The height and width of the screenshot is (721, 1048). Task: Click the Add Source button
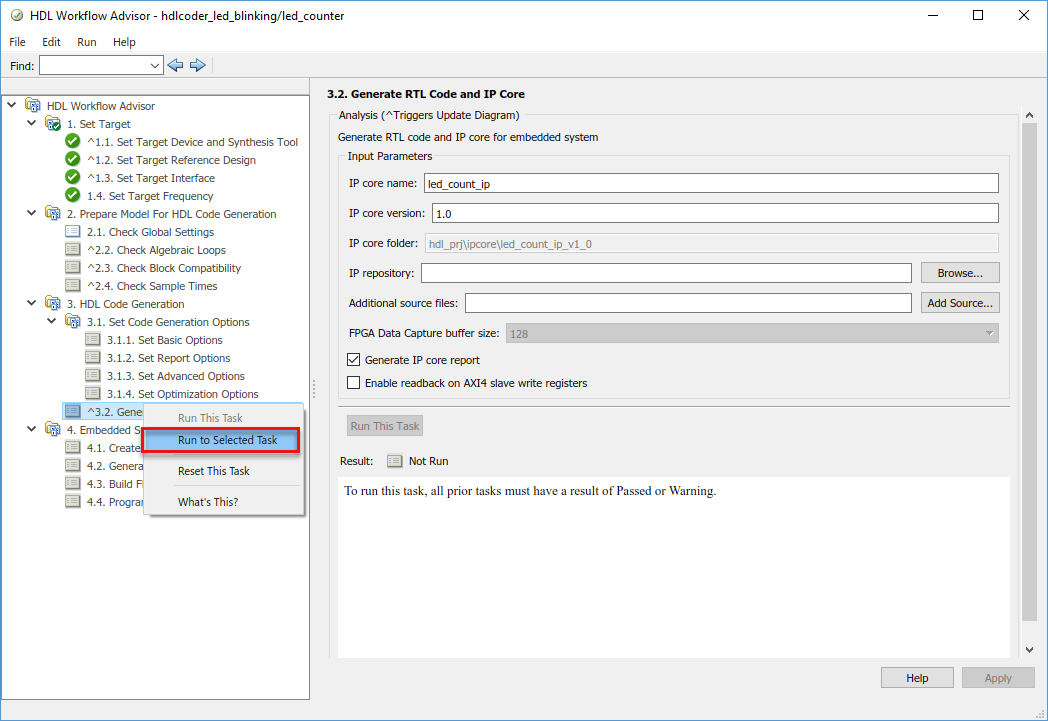click(x=960, y=303)
